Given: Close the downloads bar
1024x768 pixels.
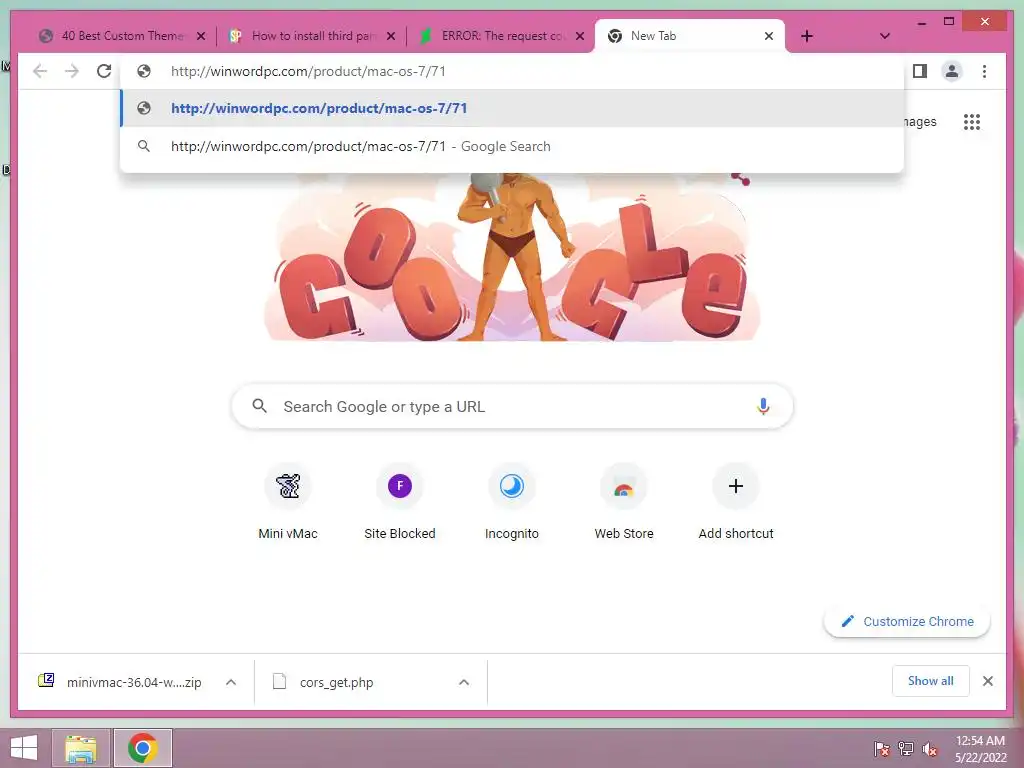Looking at the screenshot, I should coord(987,681).
